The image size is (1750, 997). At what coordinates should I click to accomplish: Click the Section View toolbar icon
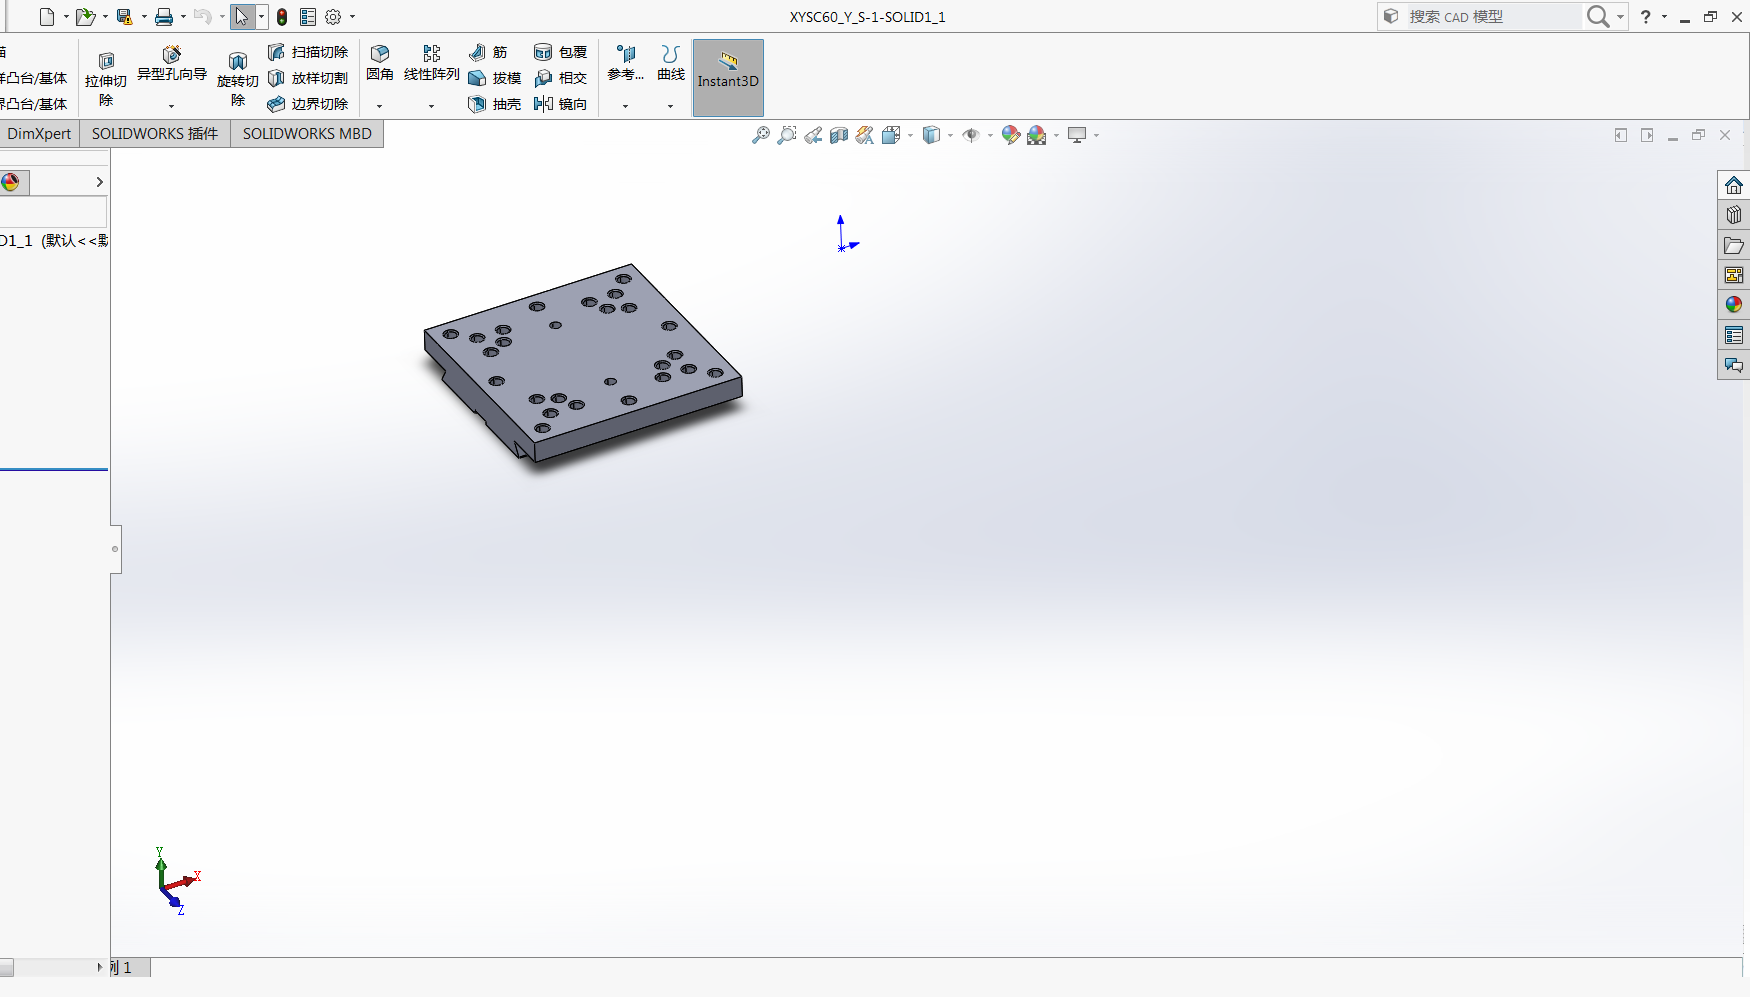pos(839,135)
